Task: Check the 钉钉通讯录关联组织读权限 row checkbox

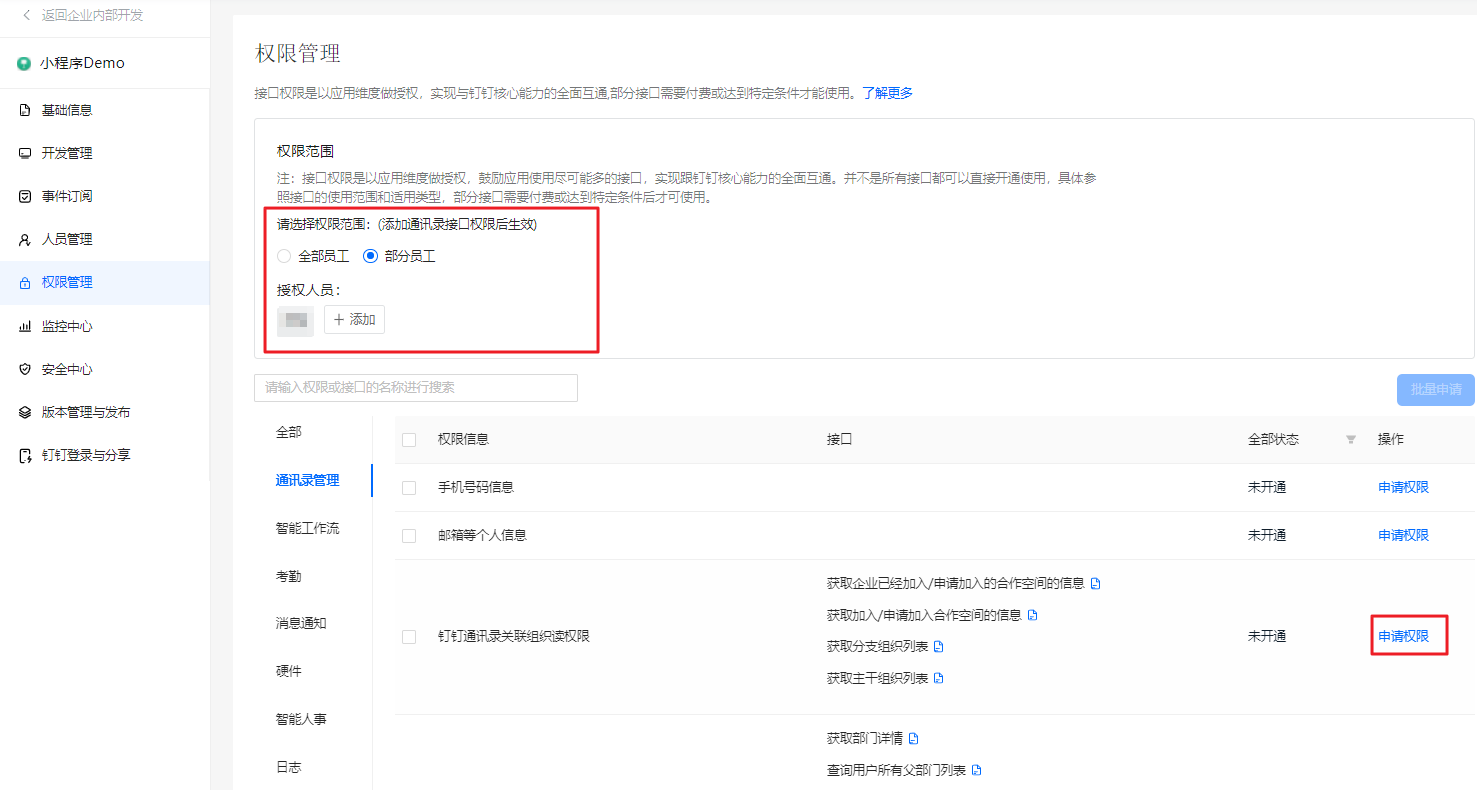Action: point(409,637)
